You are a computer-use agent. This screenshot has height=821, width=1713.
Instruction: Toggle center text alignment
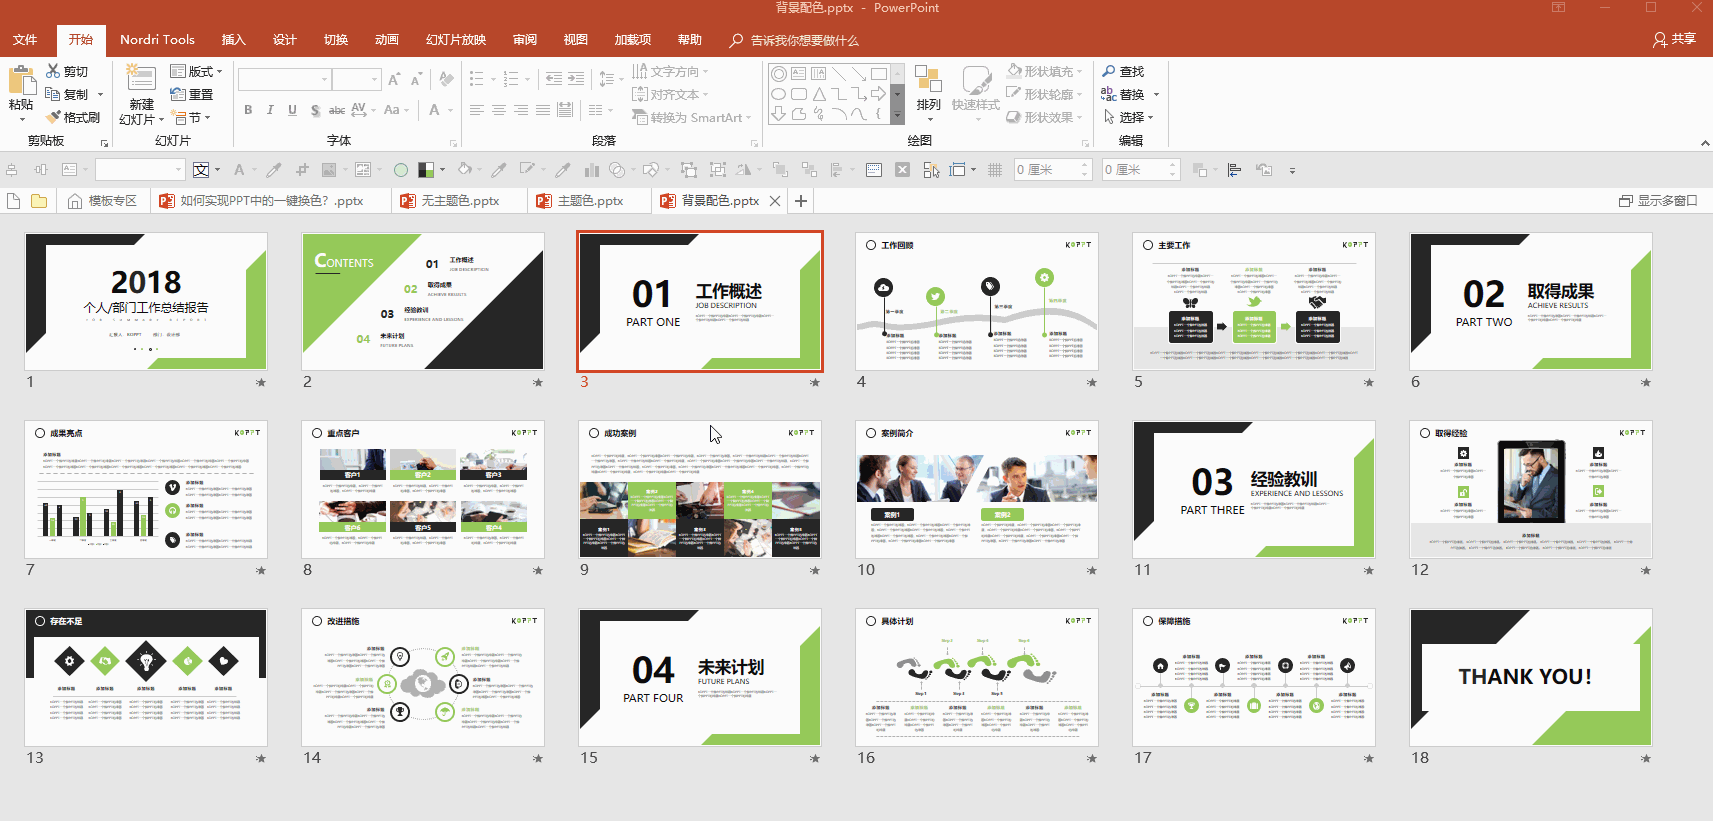click(x=499, y=110)
